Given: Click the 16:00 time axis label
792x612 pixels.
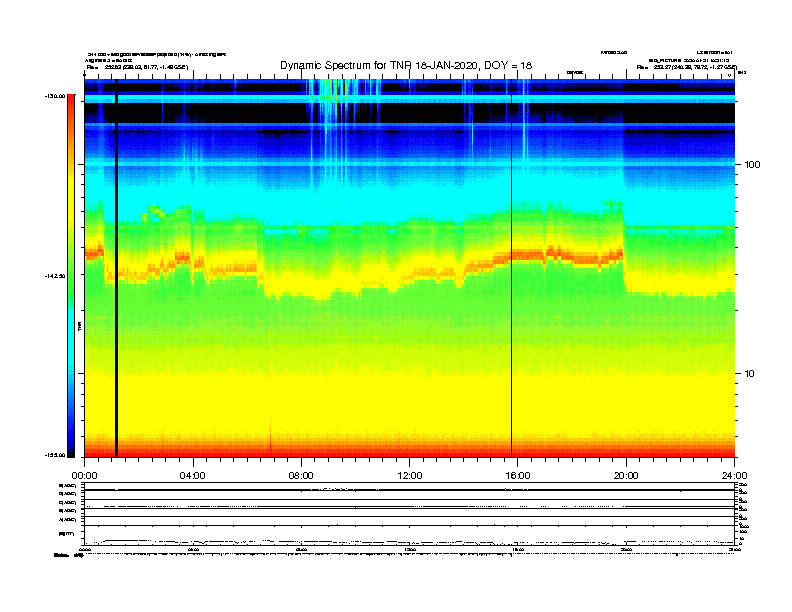Looking at the screenshot, I should point(518,476).
